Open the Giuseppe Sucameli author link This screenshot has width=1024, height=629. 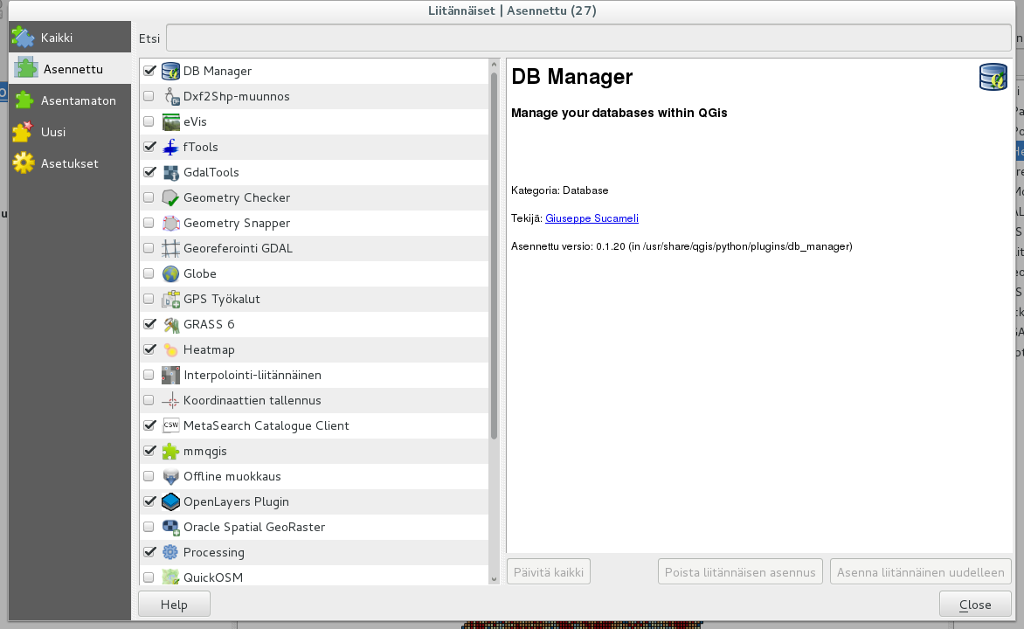pos(592,218)
